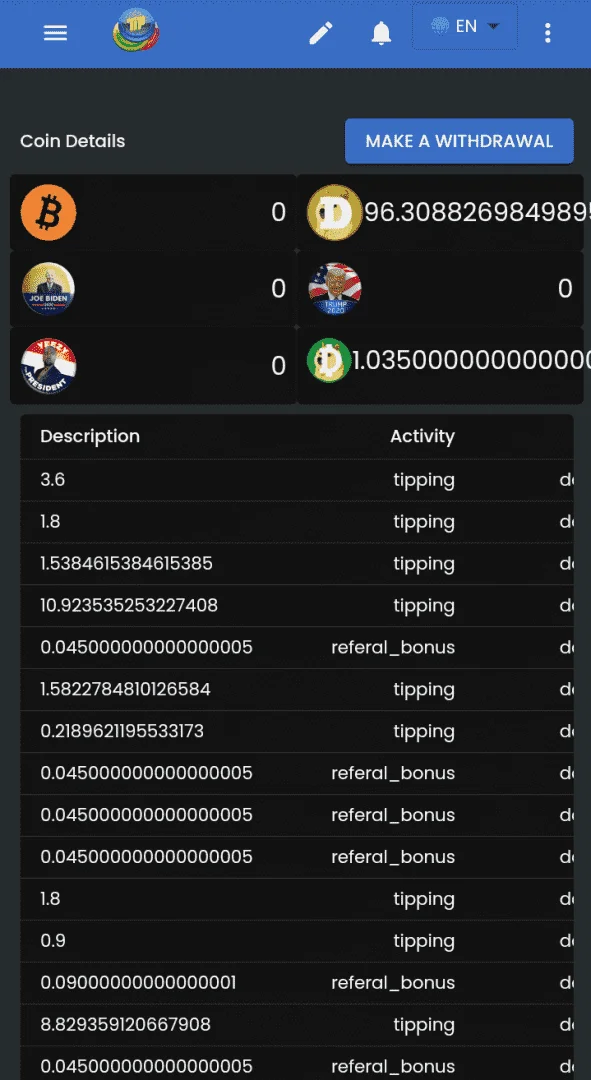This screenshot has width=591, height=1080.
Task: Click the pencil edit icon
Action: (320, 32)
